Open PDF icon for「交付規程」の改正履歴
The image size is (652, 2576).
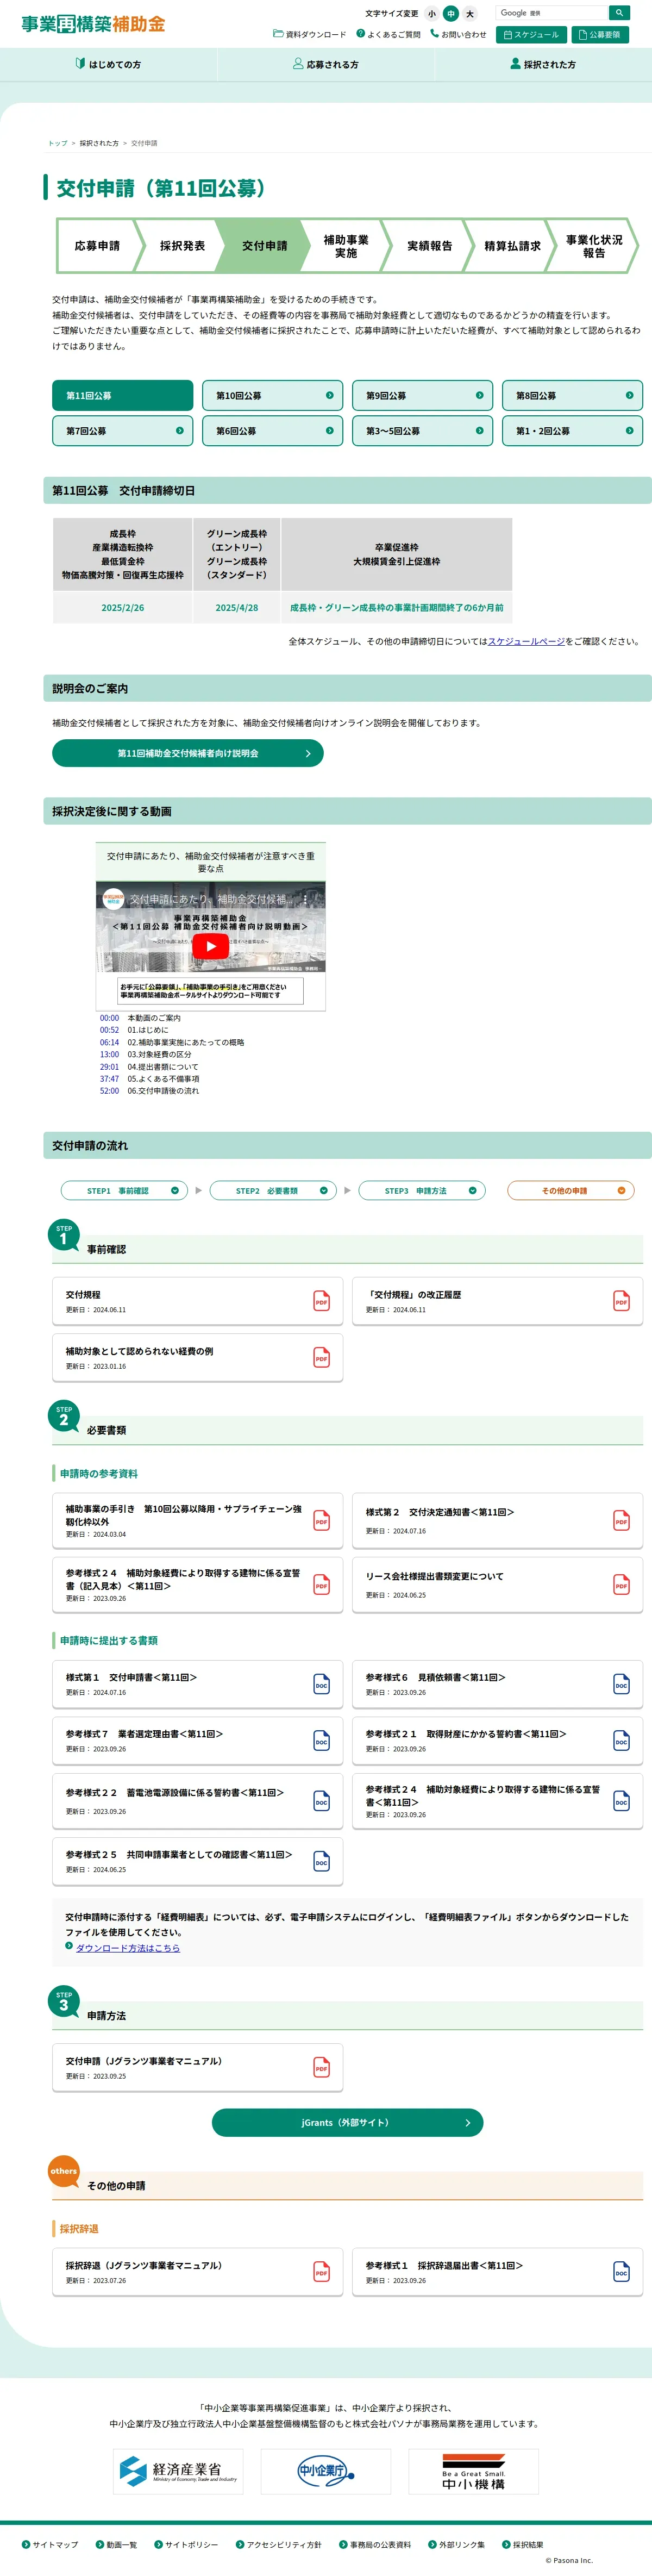click(x=621, y=1301)
